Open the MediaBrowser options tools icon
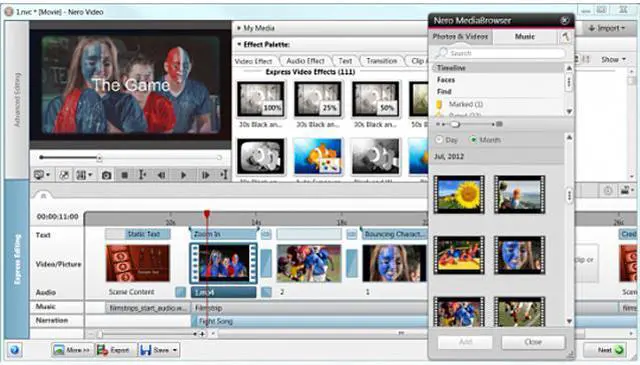The width and height of the screenshot is (640, 365). [565, 37]
